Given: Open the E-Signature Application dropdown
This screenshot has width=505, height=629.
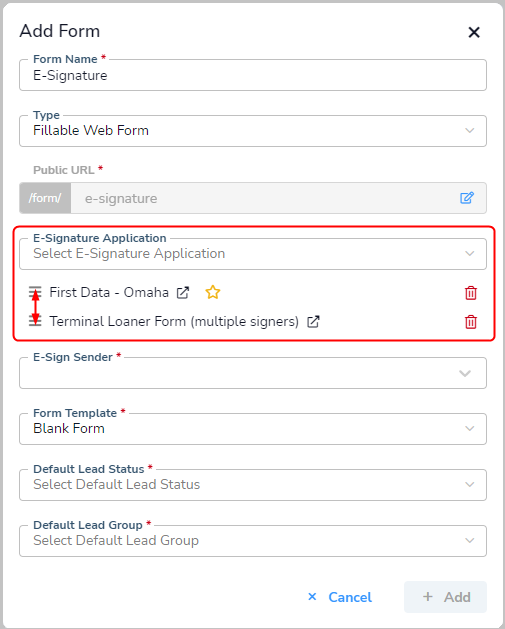Looking at the screenshot, I should click(x=253, y=254).
